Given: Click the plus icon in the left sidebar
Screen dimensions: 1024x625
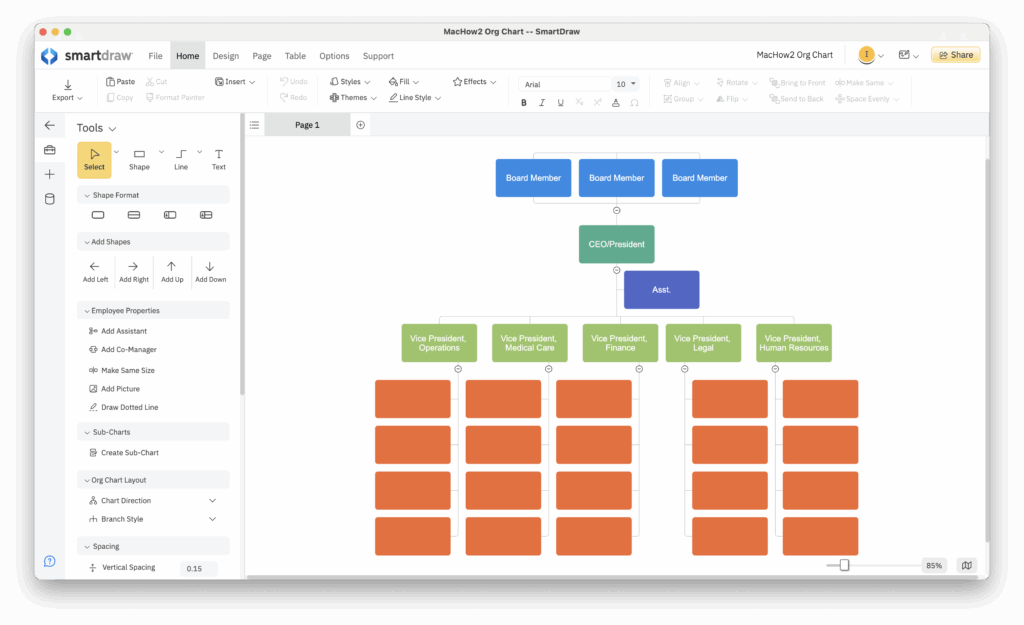Looking at the screenshot, I should tap(50, 174).
